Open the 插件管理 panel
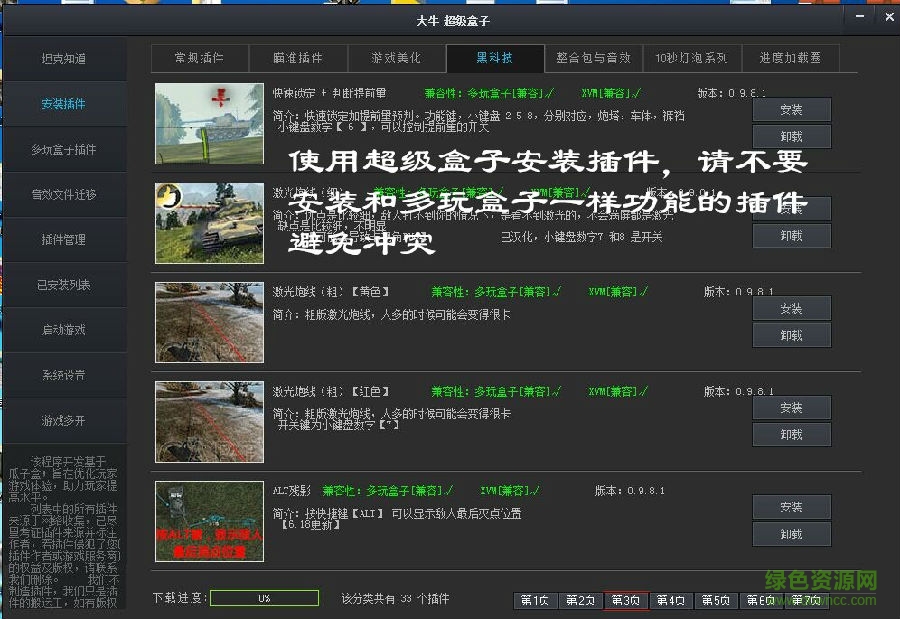The height and width of the screenshot is (619, 900). (x=66, y=240)
